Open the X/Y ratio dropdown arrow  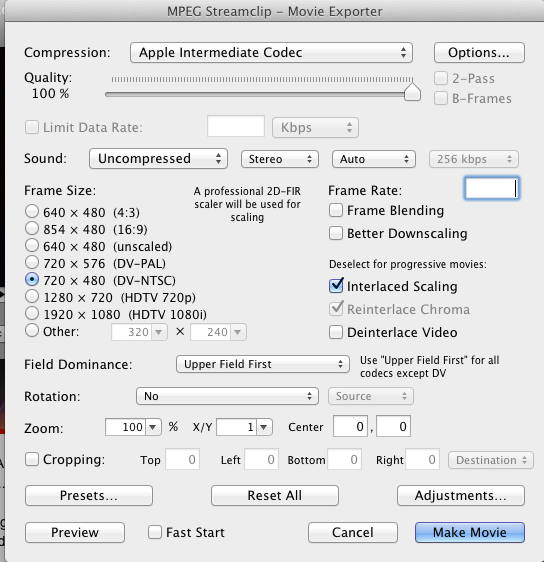[x=264, y=427]
